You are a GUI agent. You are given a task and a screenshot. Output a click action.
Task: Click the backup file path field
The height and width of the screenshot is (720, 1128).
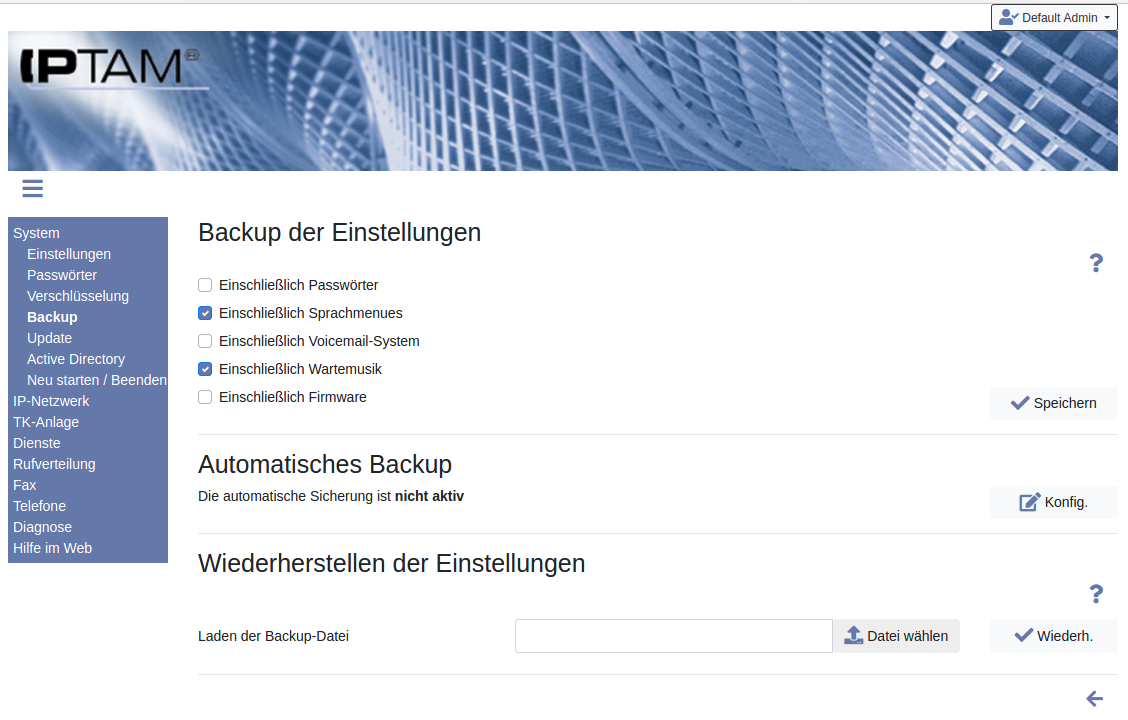click(x=673, y=636)
